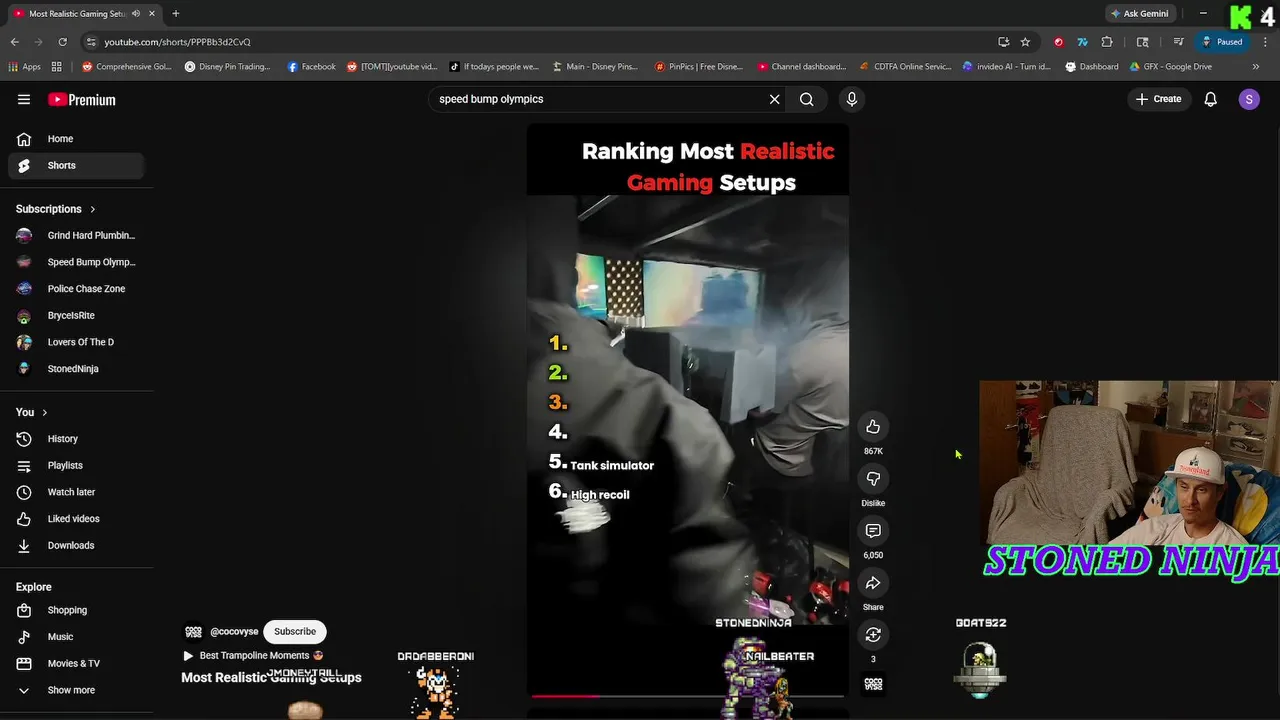
Task: Open Movies & TV in Explore
Action: 76,663
